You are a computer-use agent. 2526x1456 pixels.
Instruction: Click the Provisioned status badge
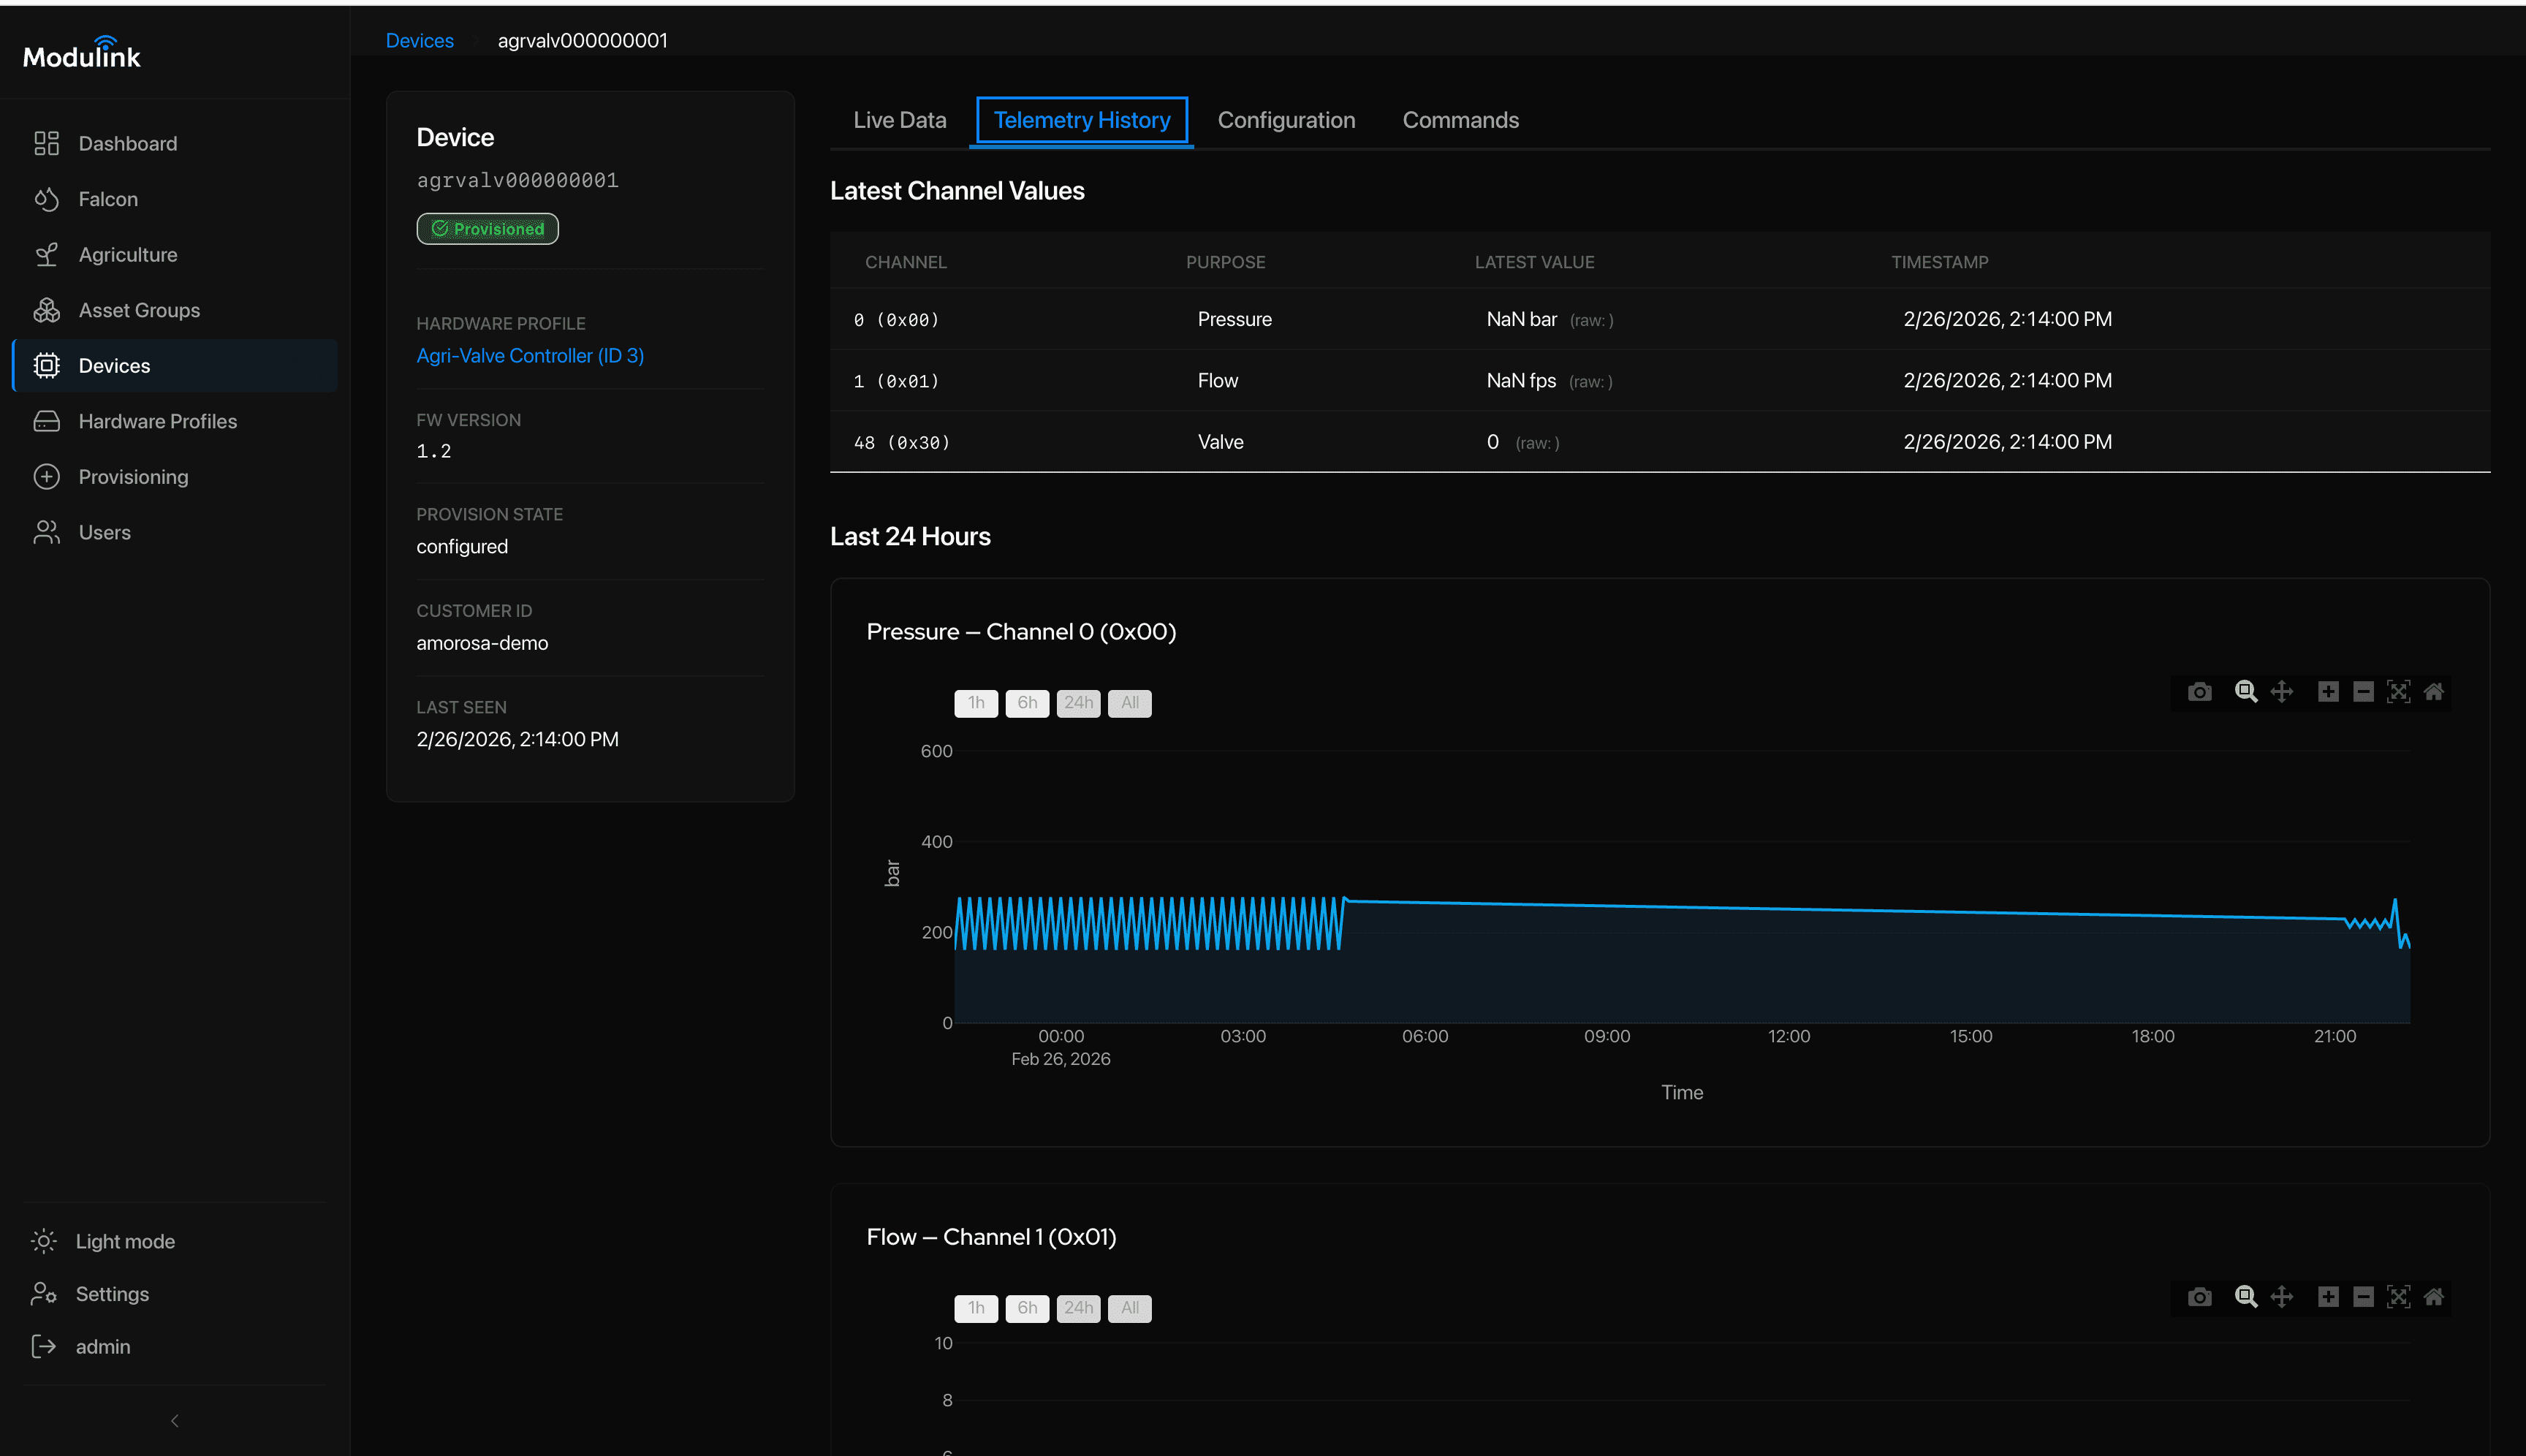click(487, 228)
